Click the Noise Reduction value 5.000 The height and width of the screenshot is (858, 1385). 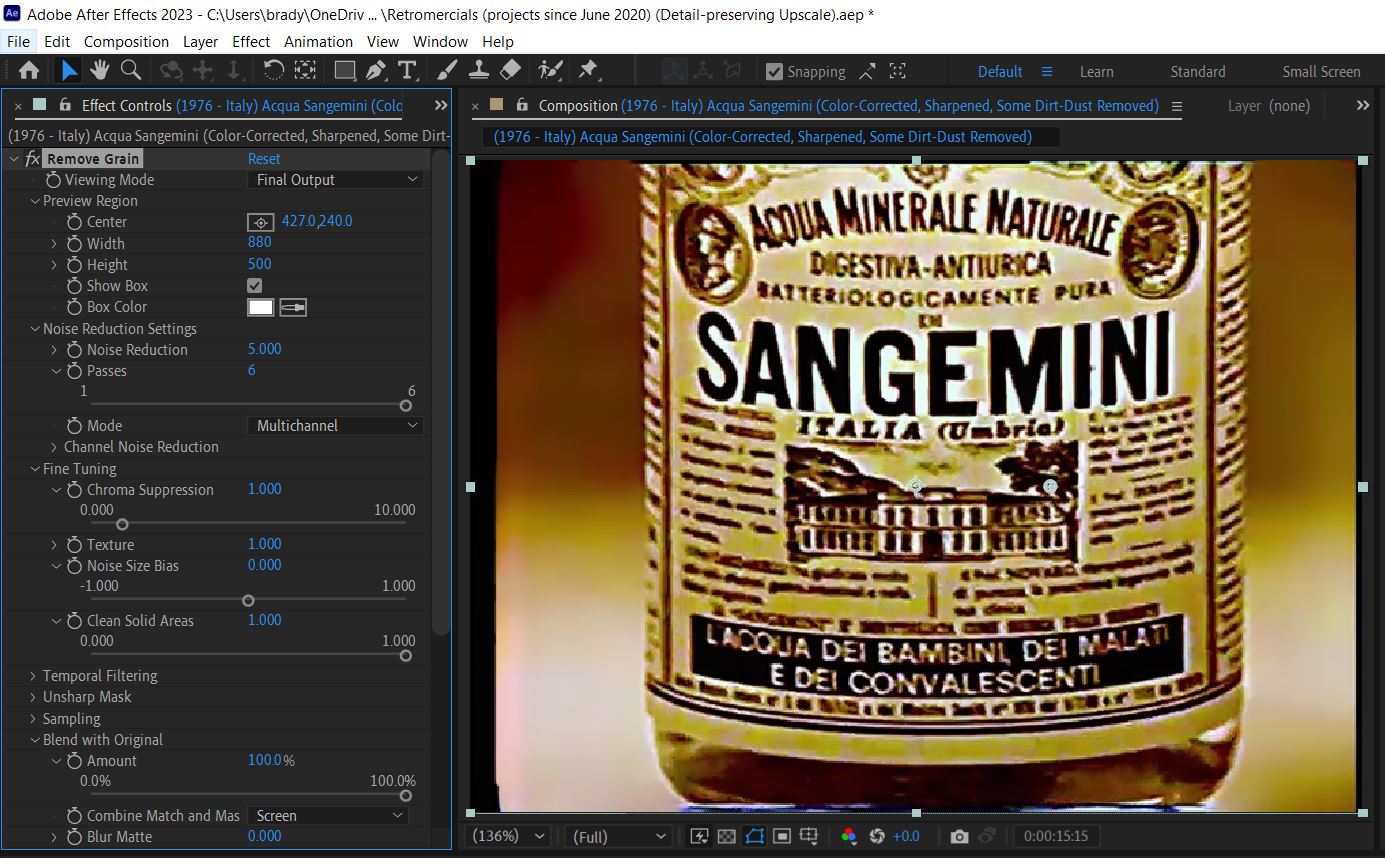(x=265, y=349)
